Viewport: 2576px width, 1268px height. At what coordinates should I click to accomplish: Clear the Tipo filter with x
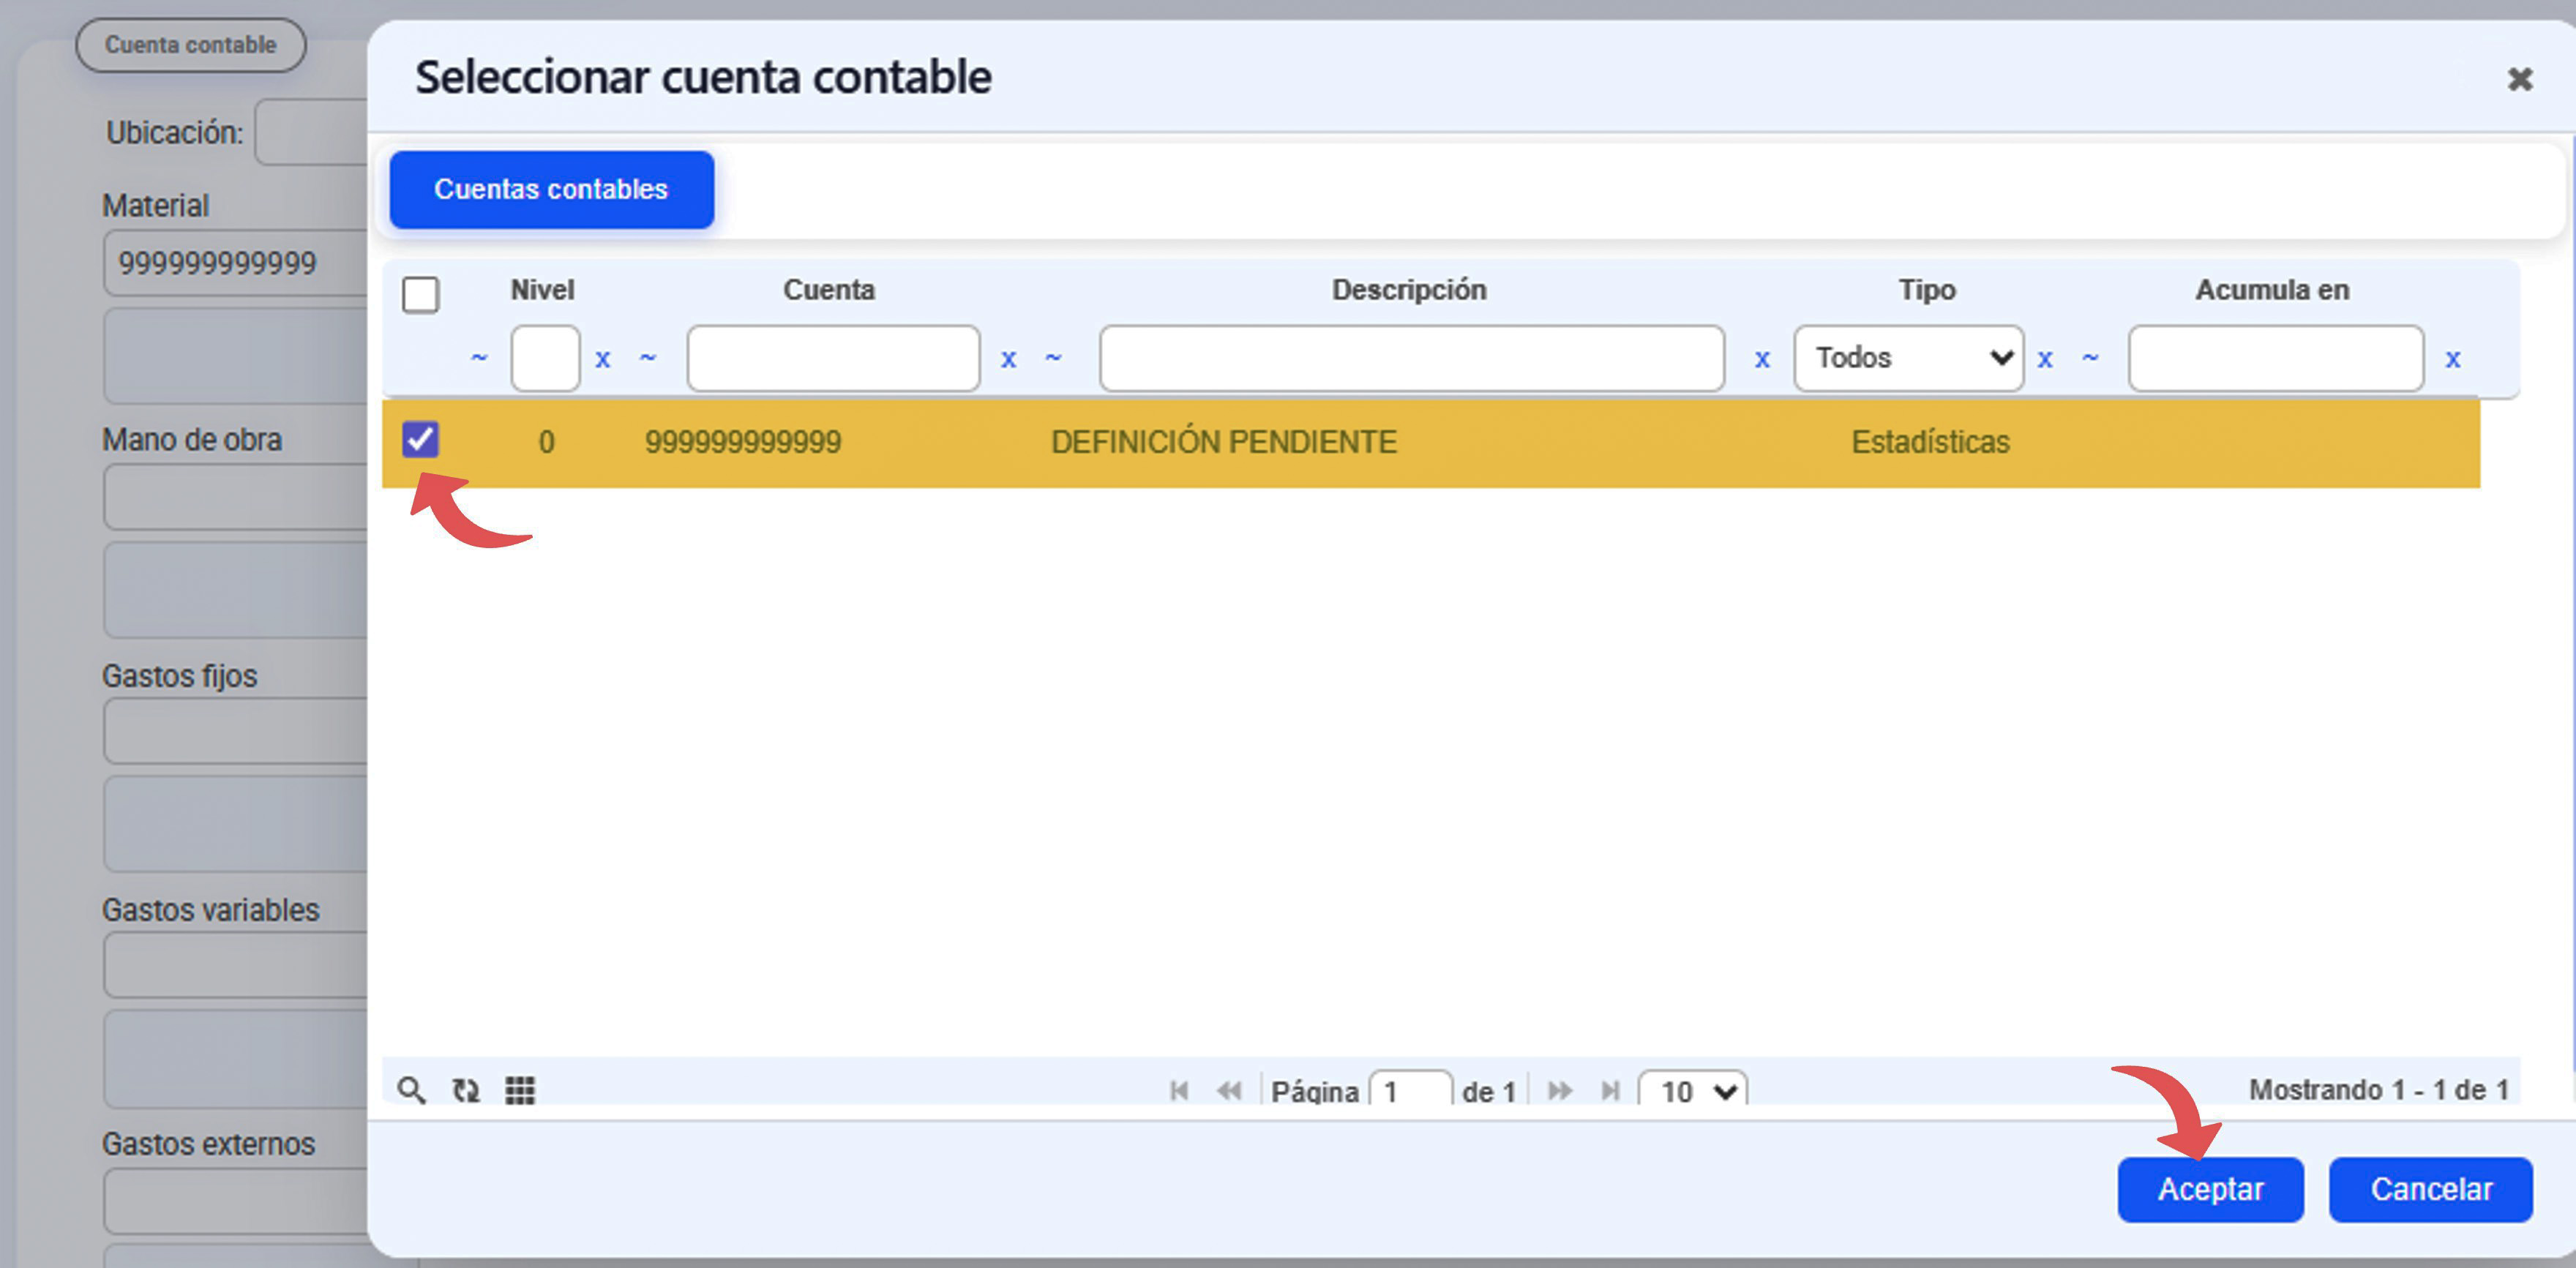(x=2045, y=359)
